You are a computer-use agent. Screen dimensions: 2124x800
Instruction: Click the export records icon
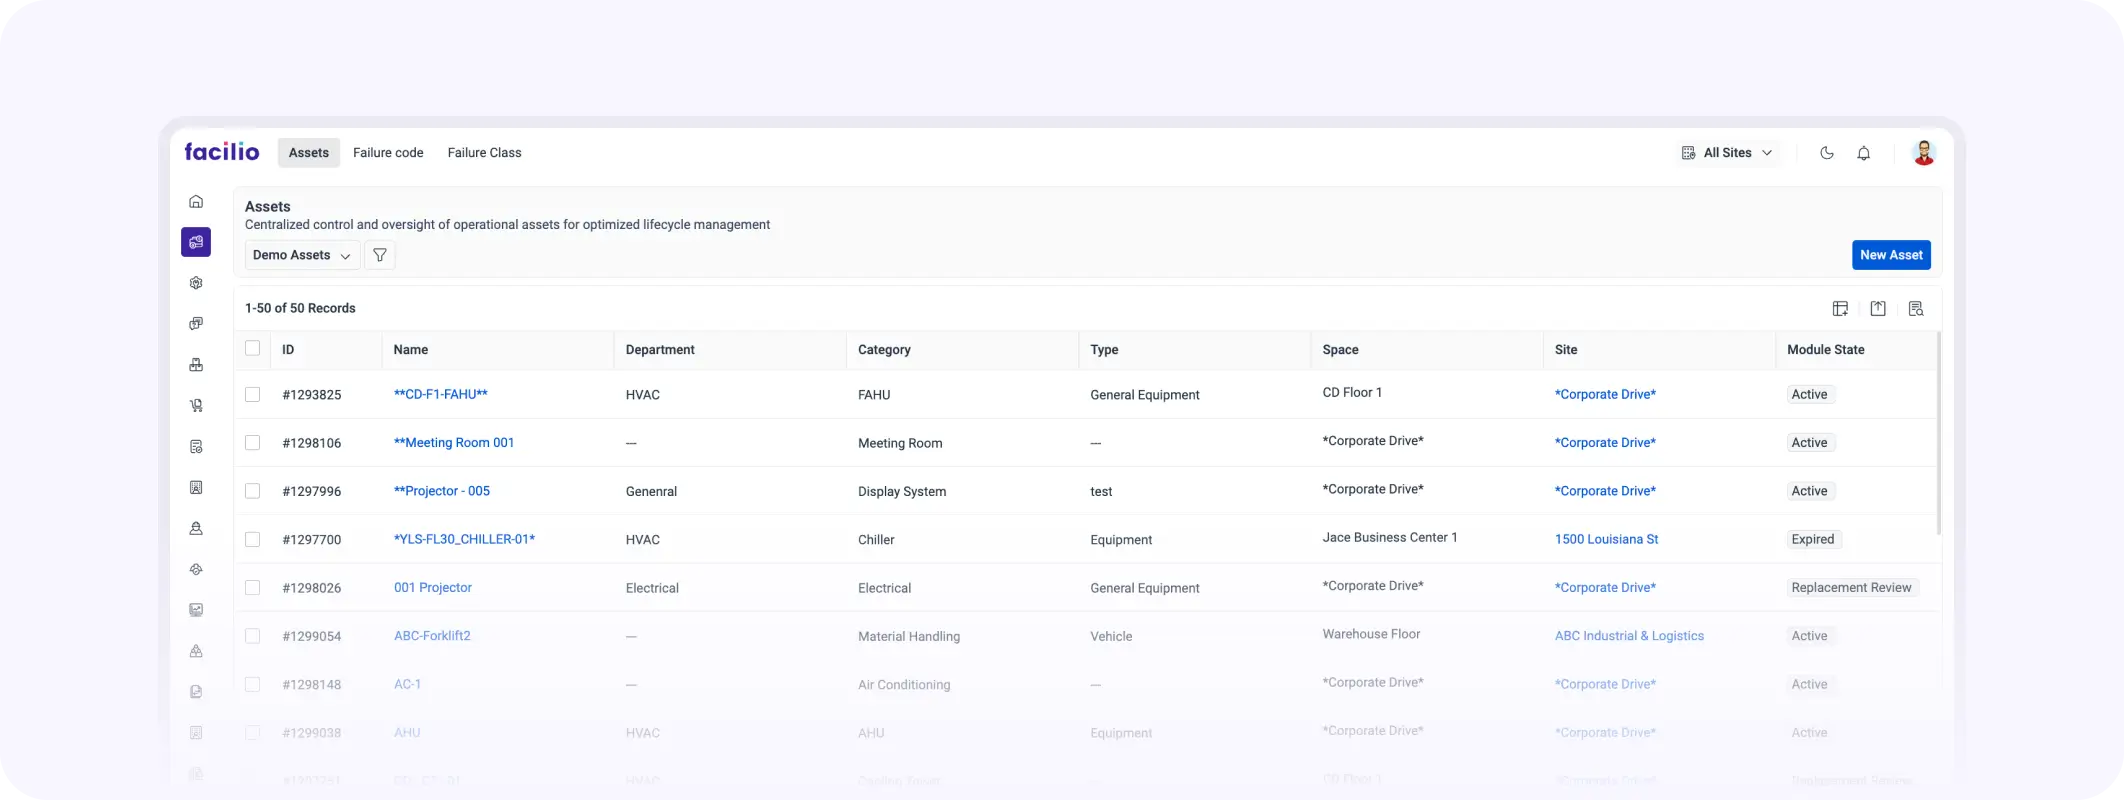point(1878,309)
